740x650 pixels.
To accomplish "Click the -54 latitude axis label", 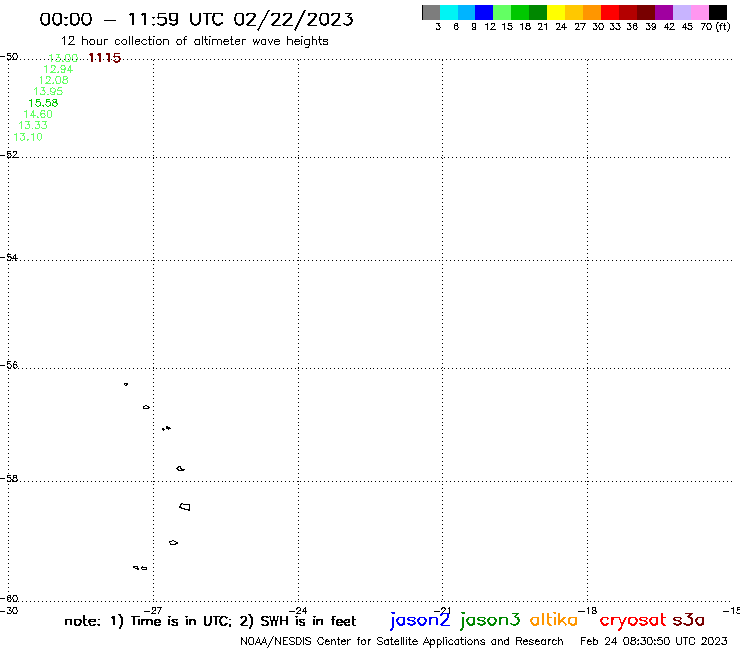I will pos(9,257).
